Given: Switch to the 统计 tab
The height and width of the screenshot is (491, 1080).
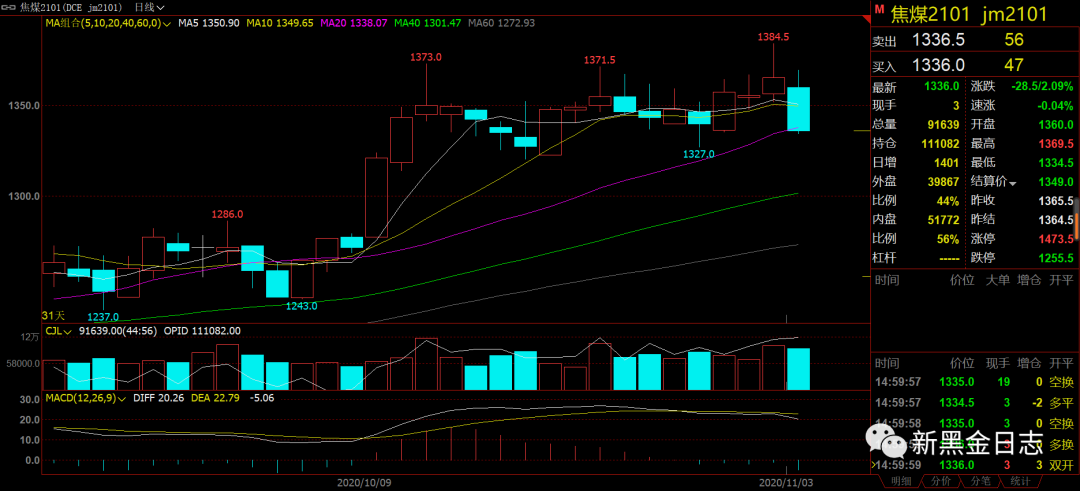Looking at the screenshot, I should 1020,481.
